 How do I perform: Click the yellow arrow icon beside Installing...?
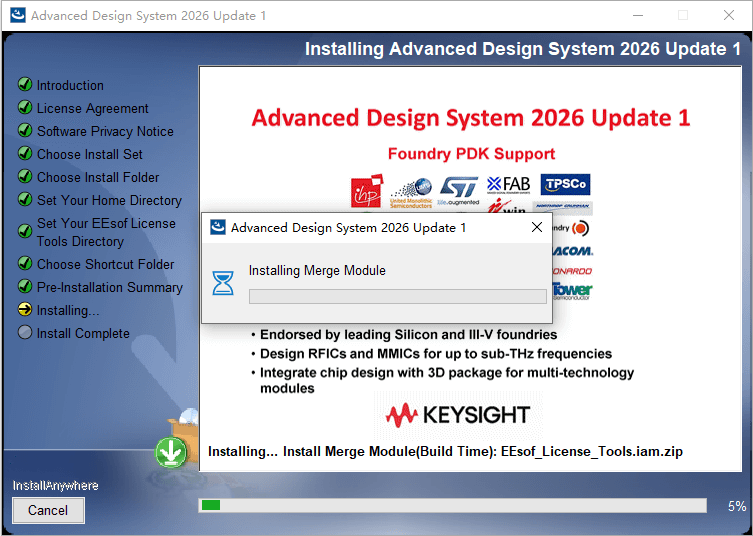tap(25, 310)
